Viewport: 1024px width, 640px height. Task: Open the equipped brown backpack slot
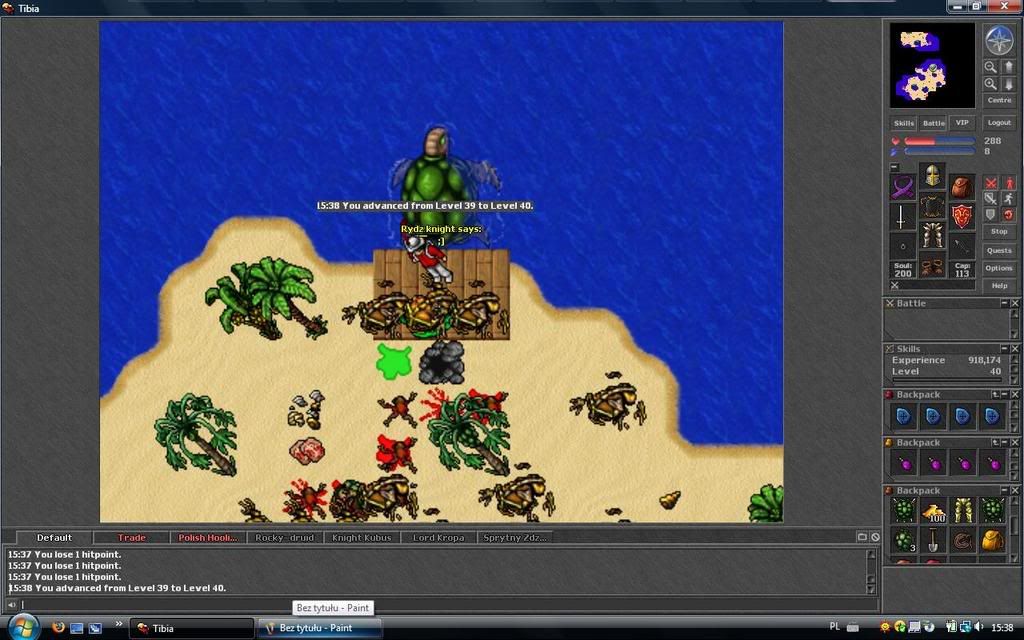[x=962, y=187]
